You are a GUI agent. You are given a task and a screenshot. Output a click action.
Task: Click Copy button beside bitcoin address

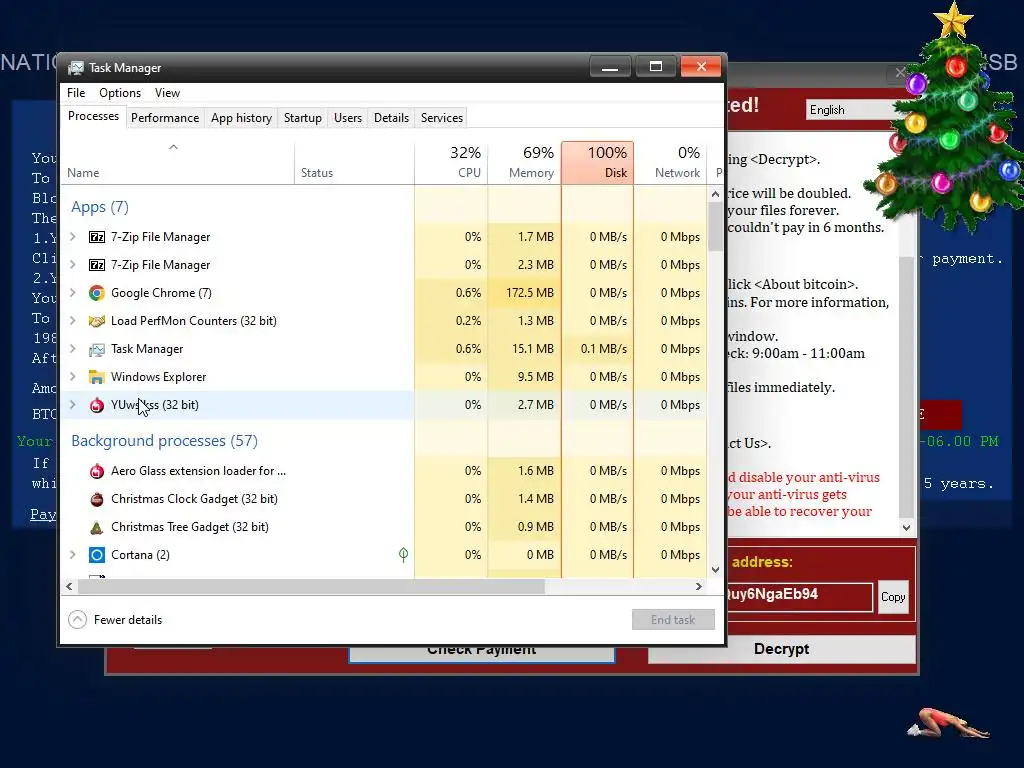[x=893, y=597]
